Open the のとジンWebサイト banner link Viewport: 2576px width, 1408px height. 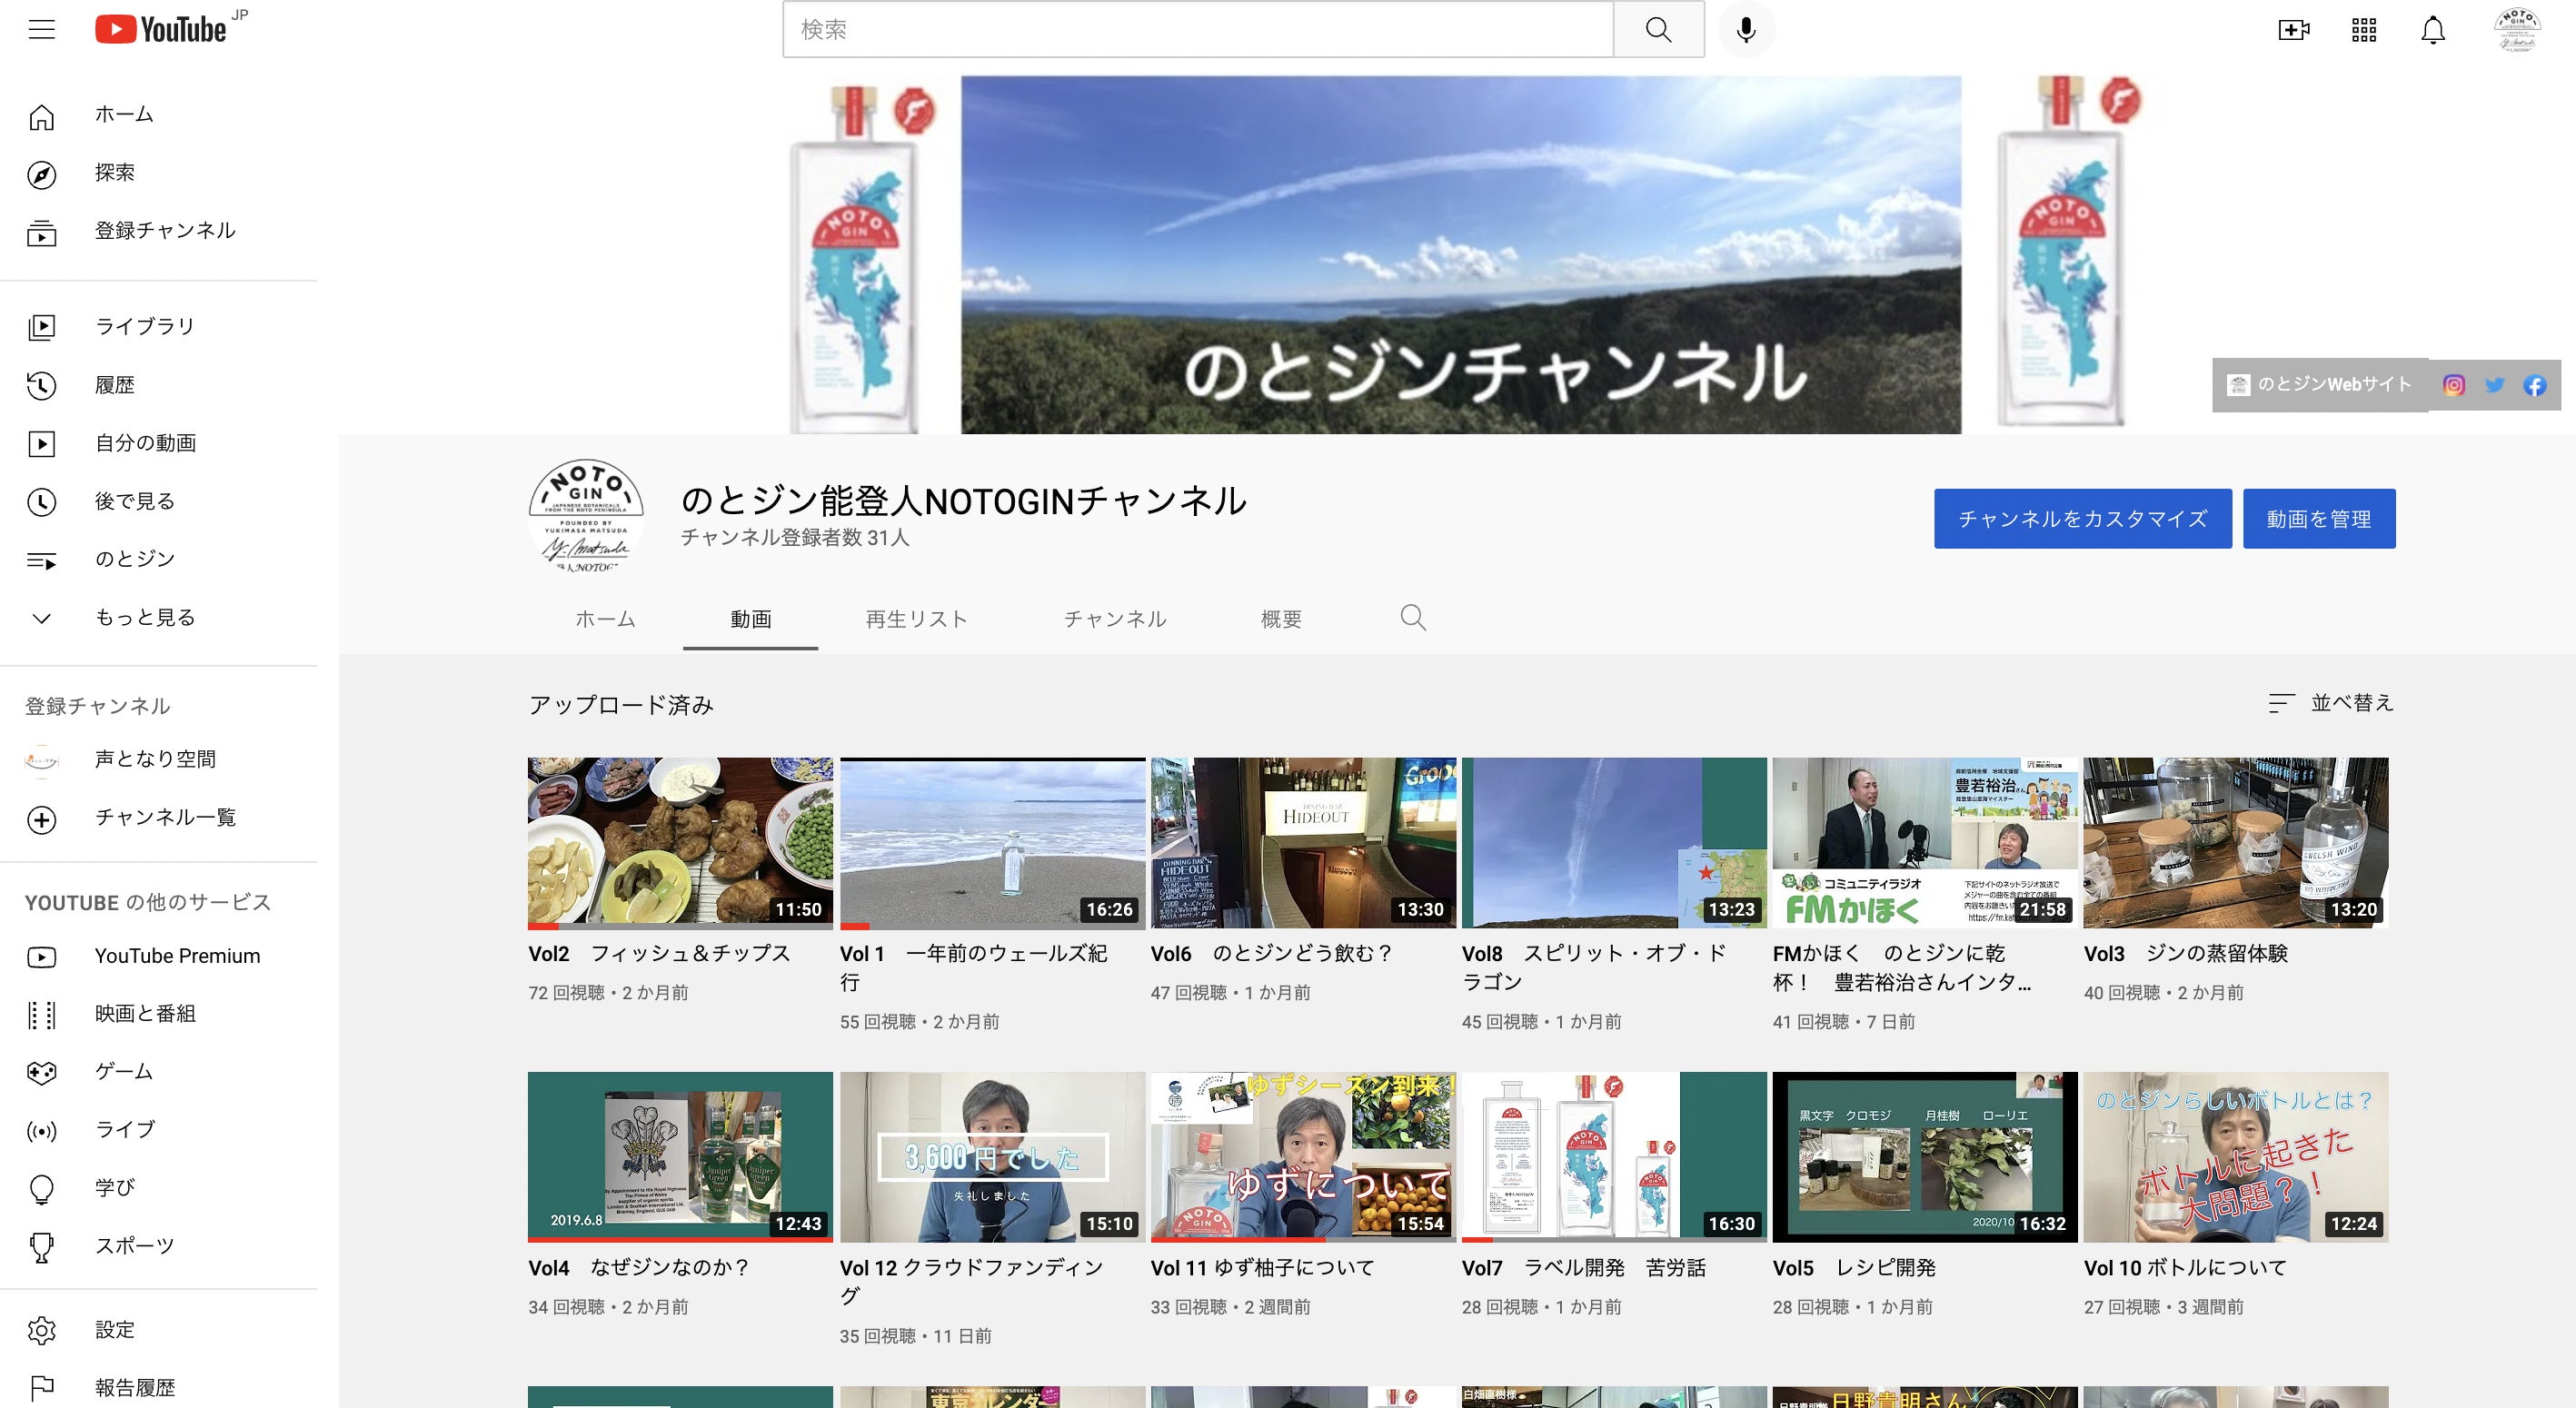2320,385
